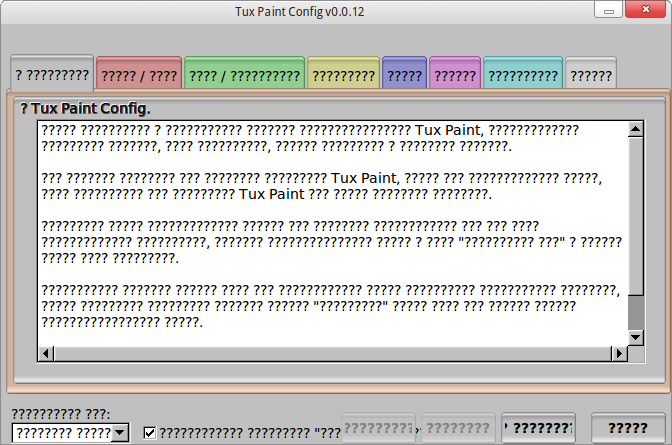Screen dimensions: 672x445
Task: Click the bold Apply button beside Quit
Action: [538, 428]
